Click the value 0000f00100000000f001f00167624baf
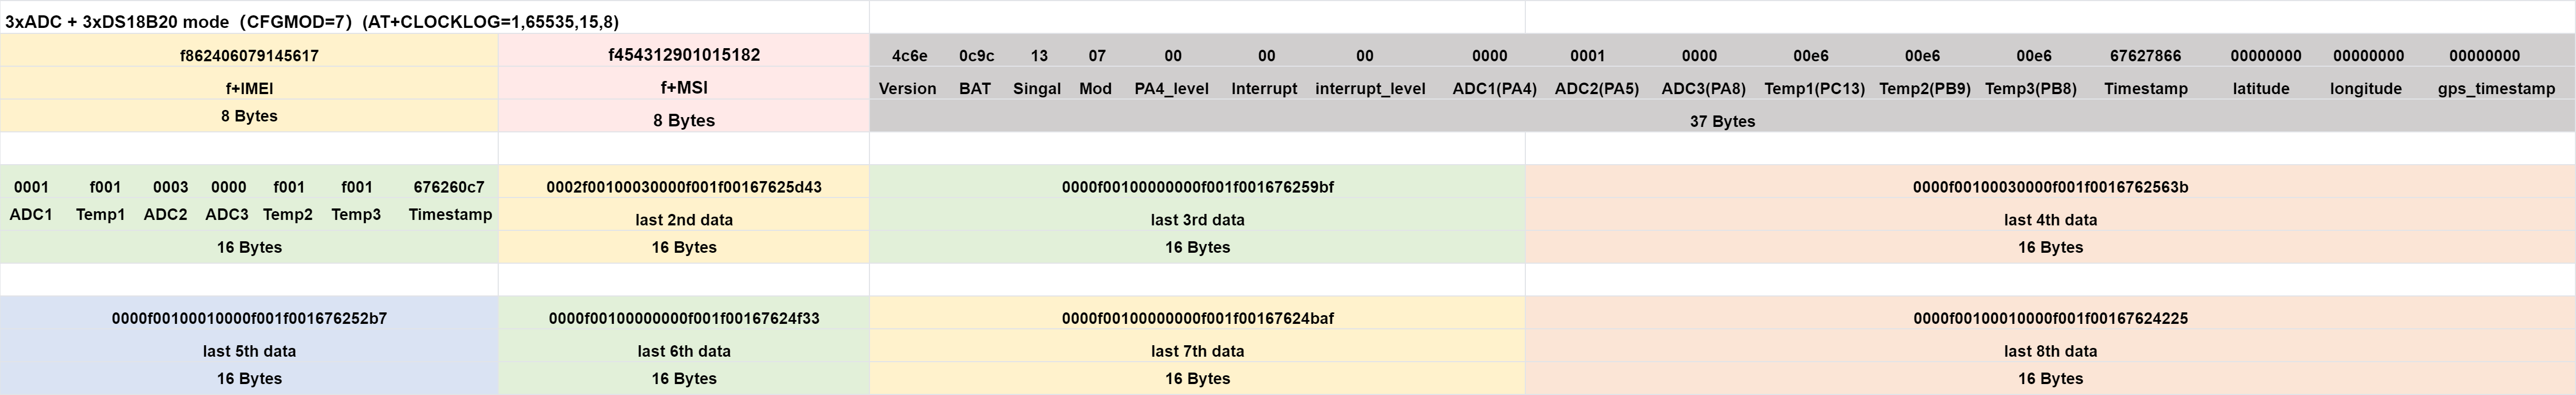The image size is (2576, 395). tap(1197, 319)
